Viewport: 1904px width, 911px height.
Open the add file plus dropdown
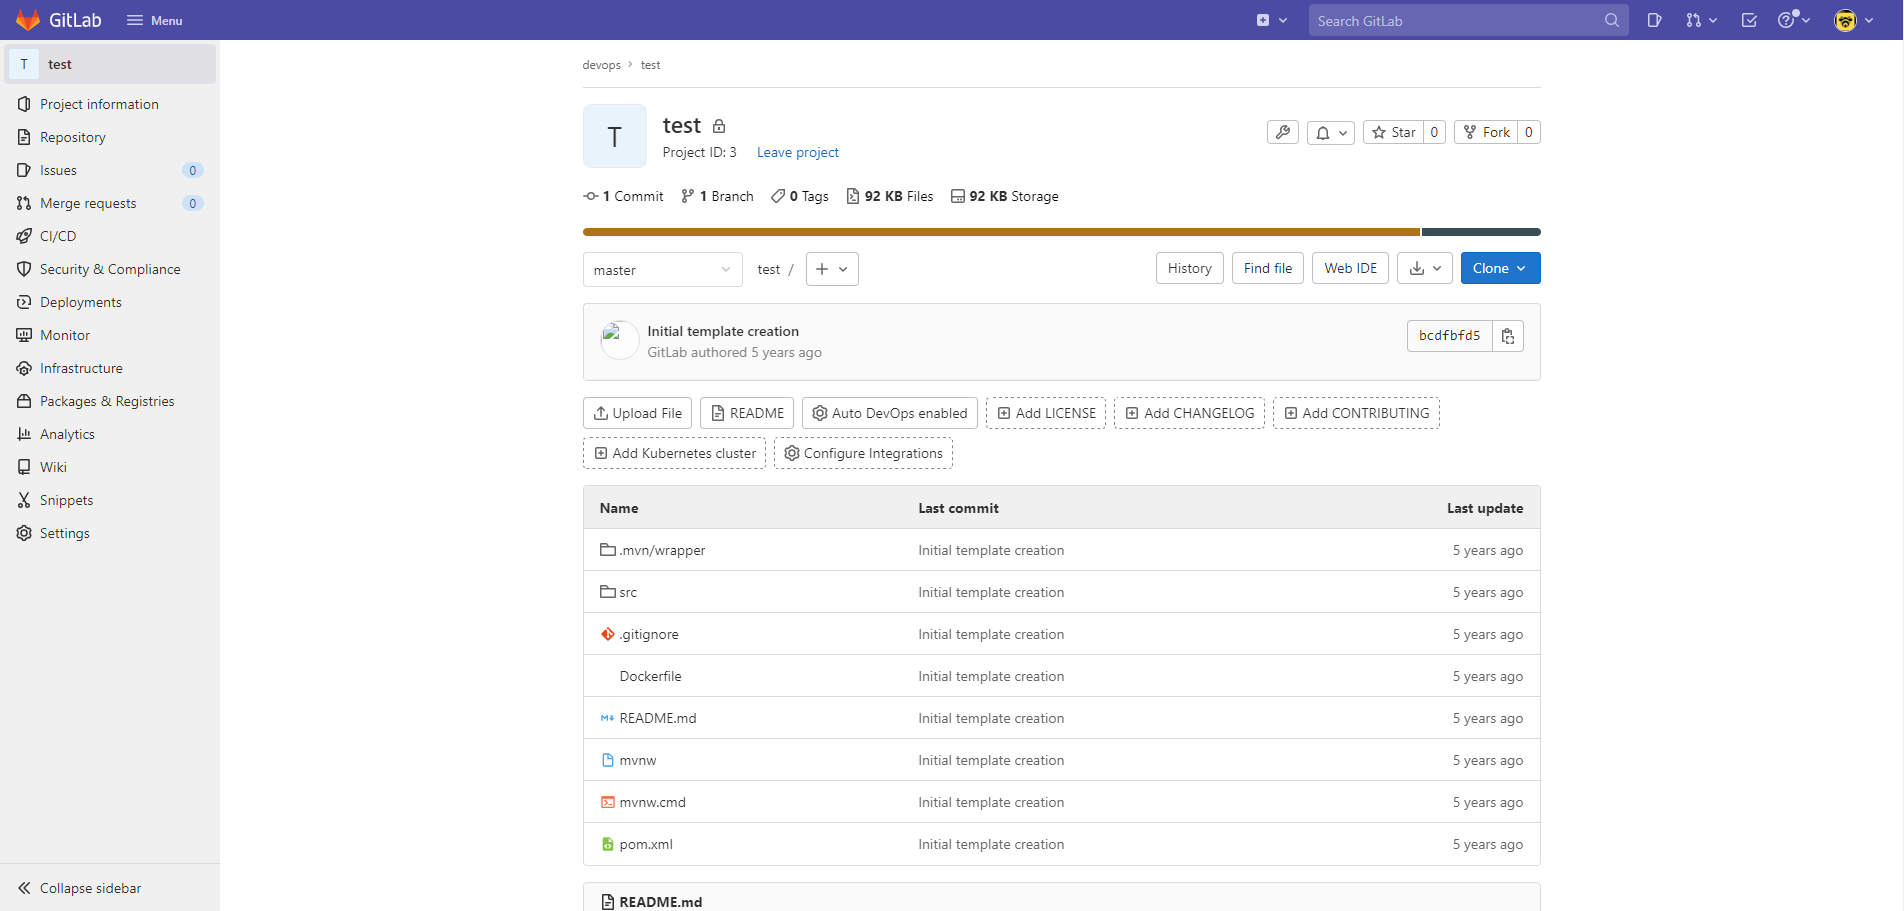tap(832, 269)
